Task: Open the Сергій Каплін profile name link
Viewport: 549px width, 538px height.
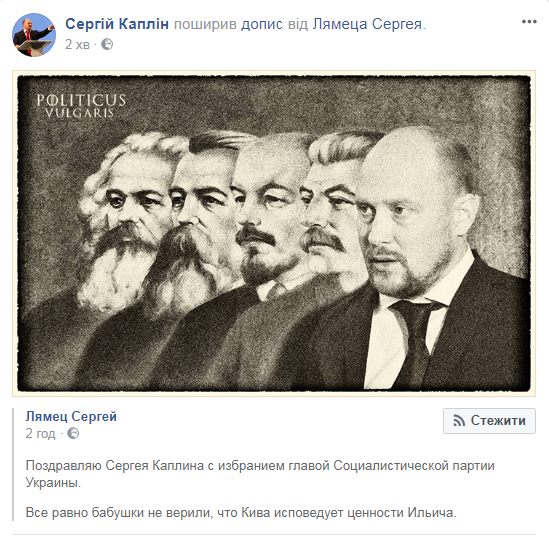Action: 117,24
